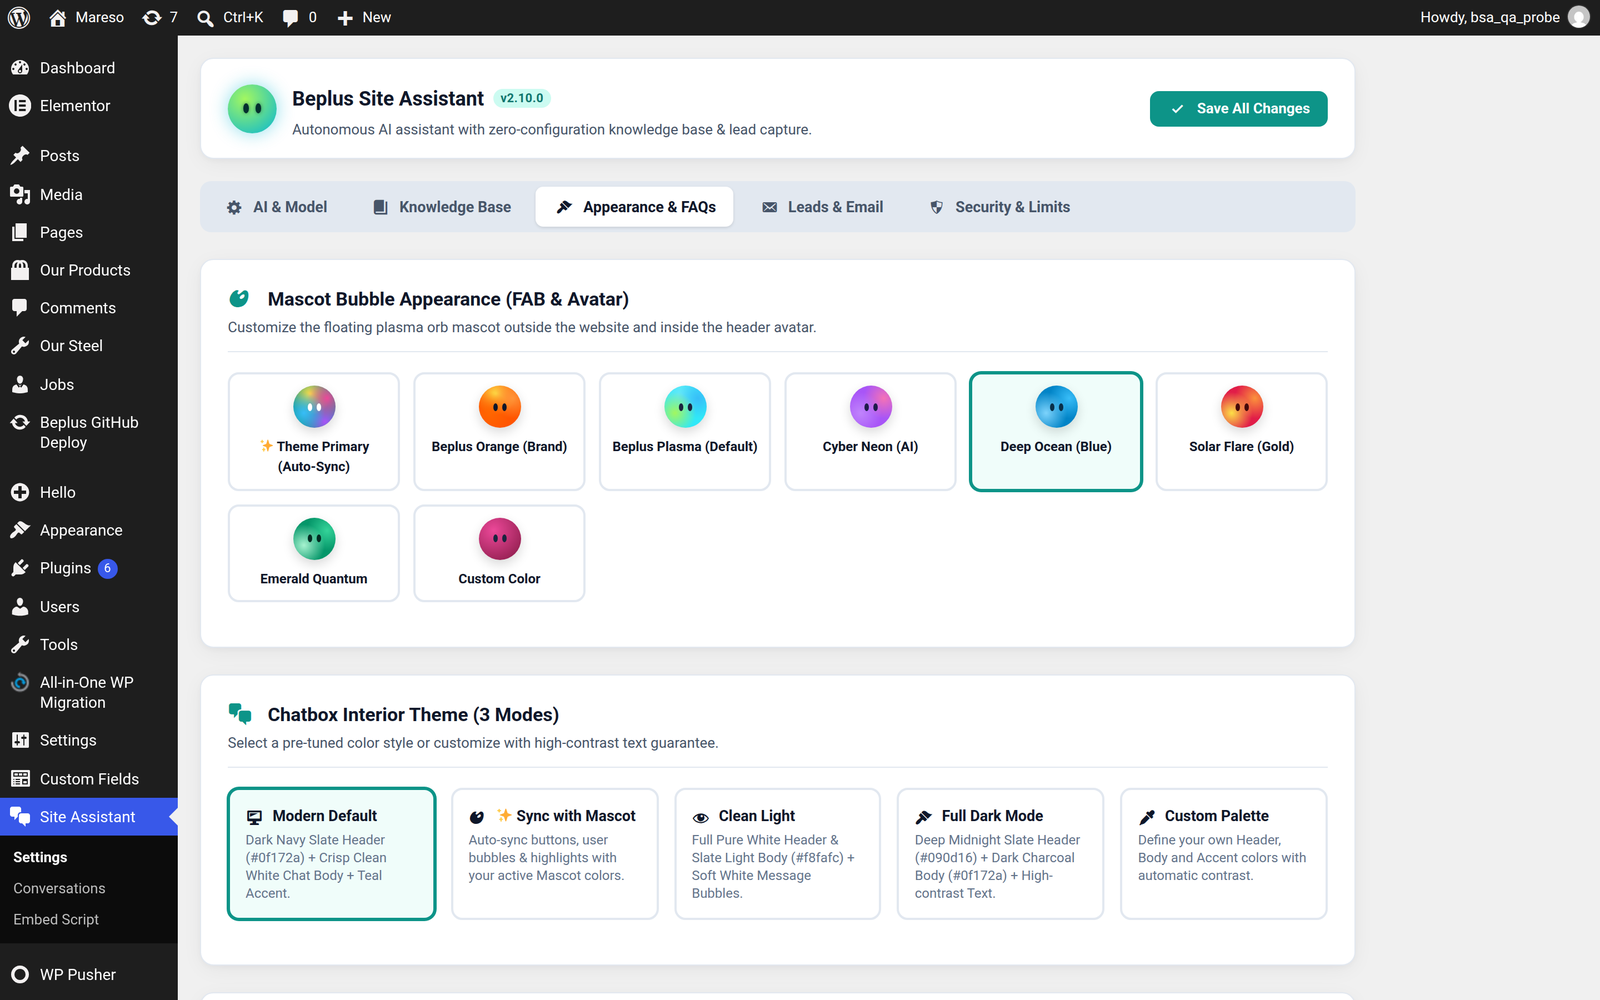Click the WP Pusher circle icon
Screen dimensions: 1600x1000
(x=20, y=975)
